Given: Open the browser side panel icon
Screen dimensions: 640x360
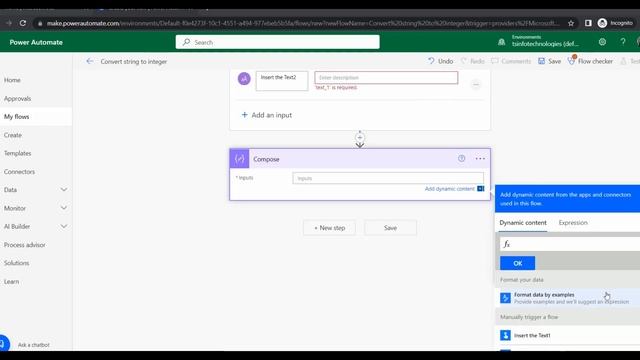Looking at the screenshot, I should coord(588,23).
